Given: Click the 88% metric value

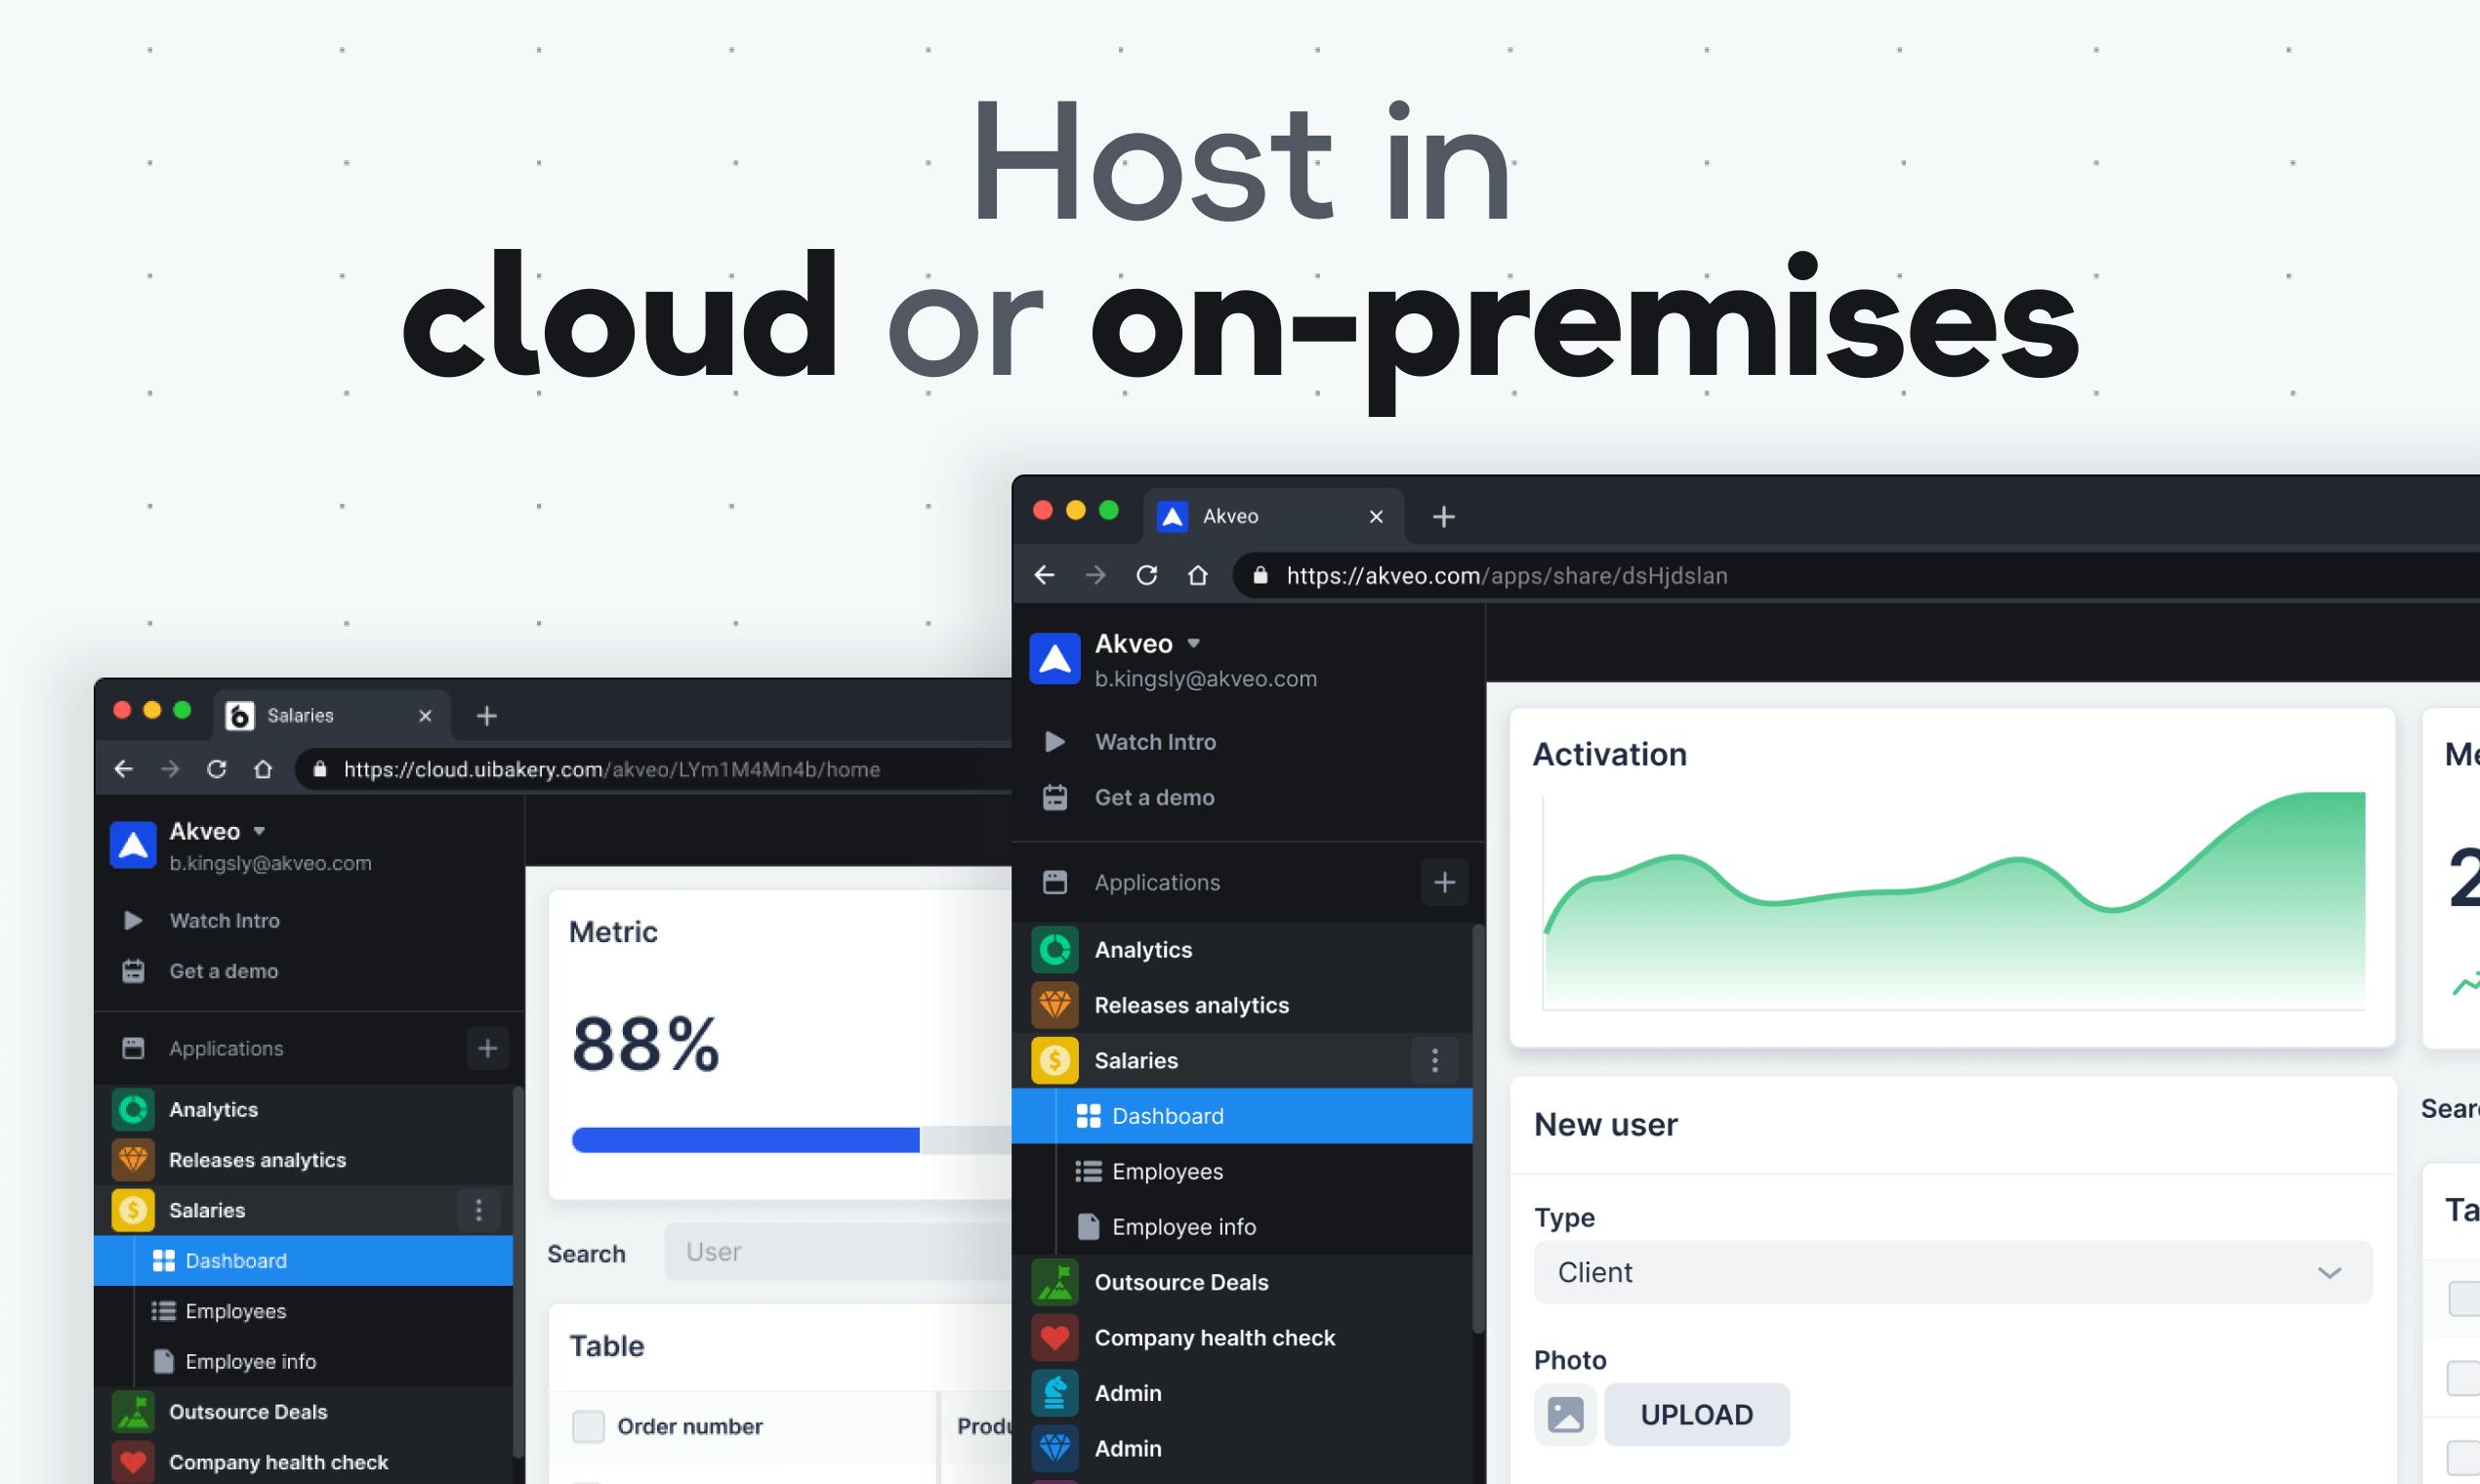Looking at the screenshot, I should tap(646, 1044).
